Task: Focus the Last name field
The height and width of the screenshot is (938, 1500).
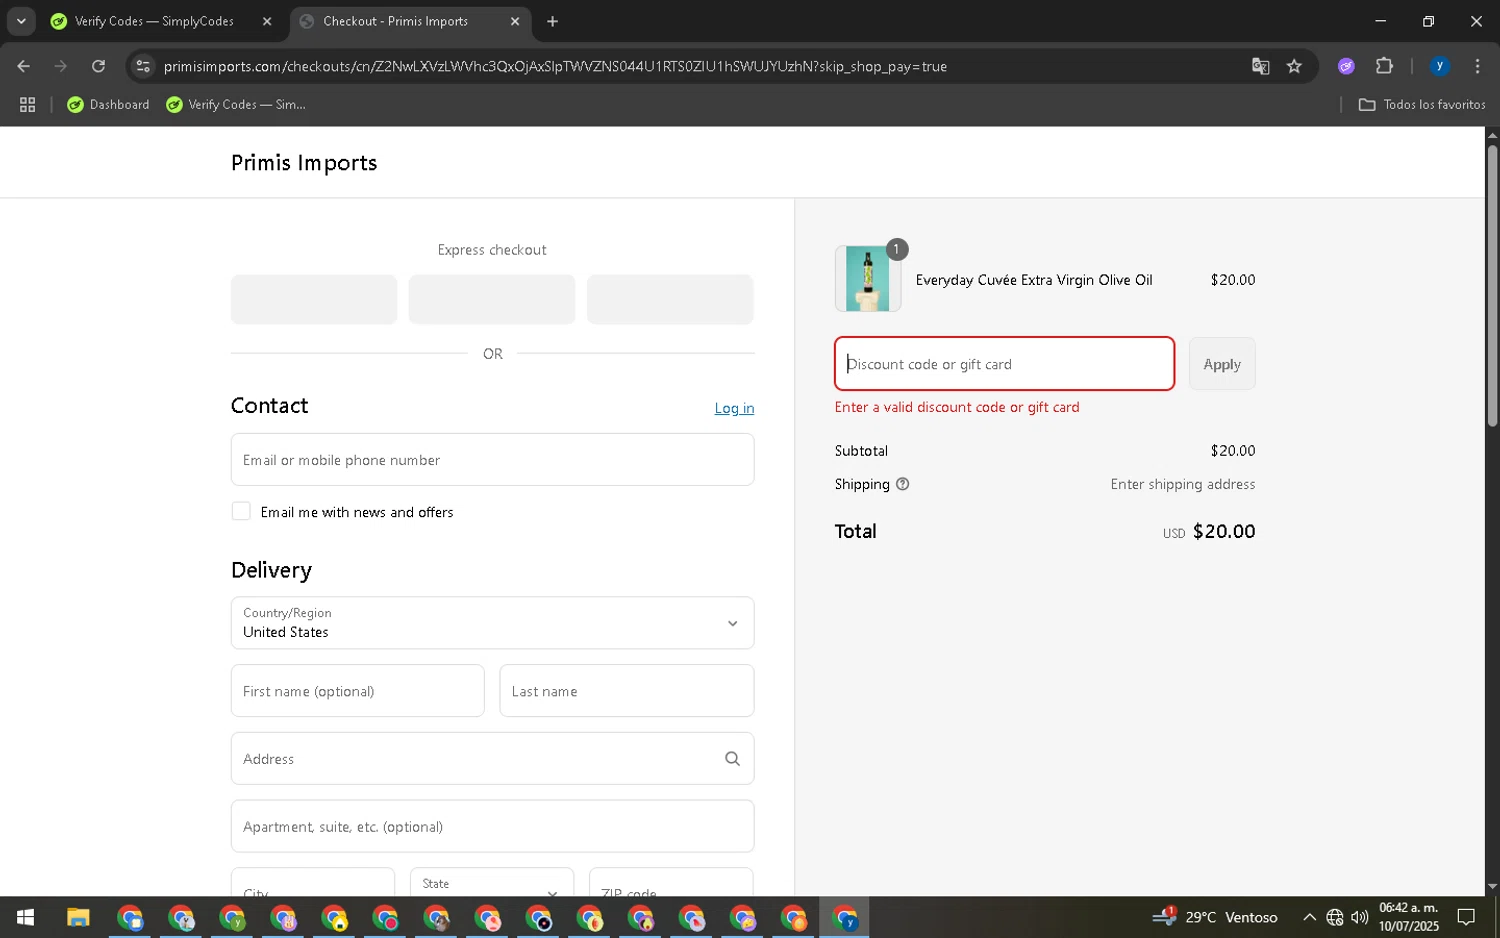Action: coord(626,691)
